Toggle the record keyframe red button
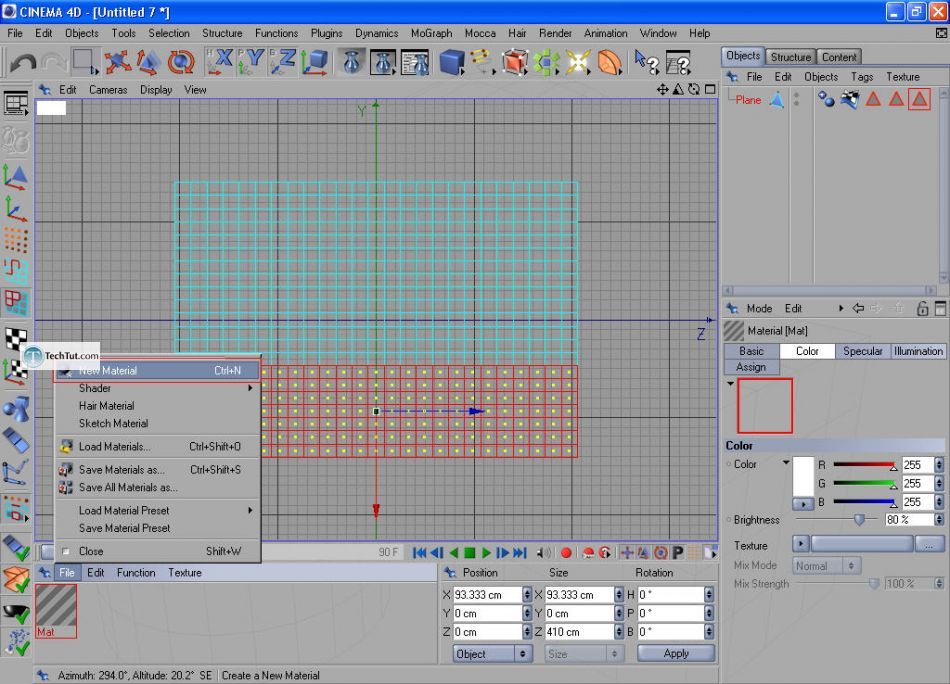Image resolution: width=950 pixels, height=684 pixels. click(x=566, y=553)
